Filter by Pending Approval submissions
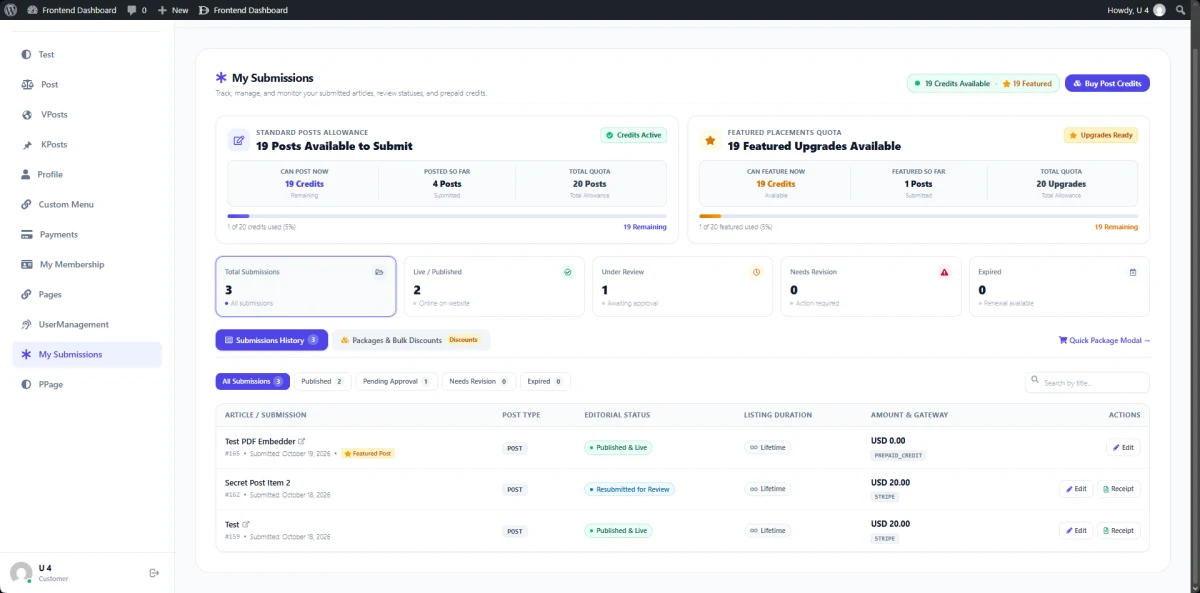Screen dimensions: 1200x593 point(397,381)
